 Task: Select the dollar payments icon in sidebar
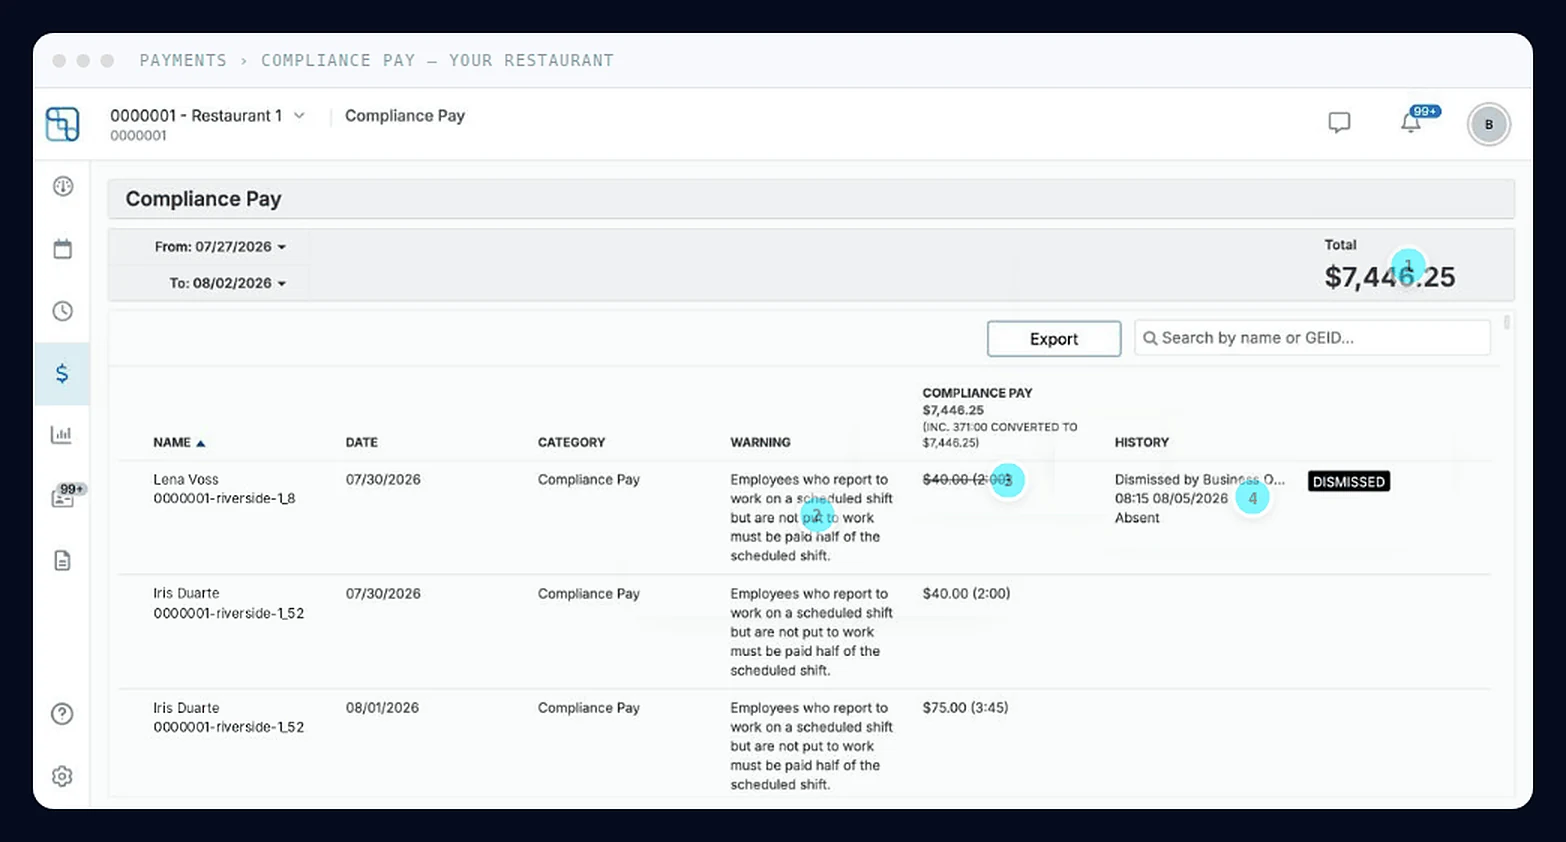point(62,373)
